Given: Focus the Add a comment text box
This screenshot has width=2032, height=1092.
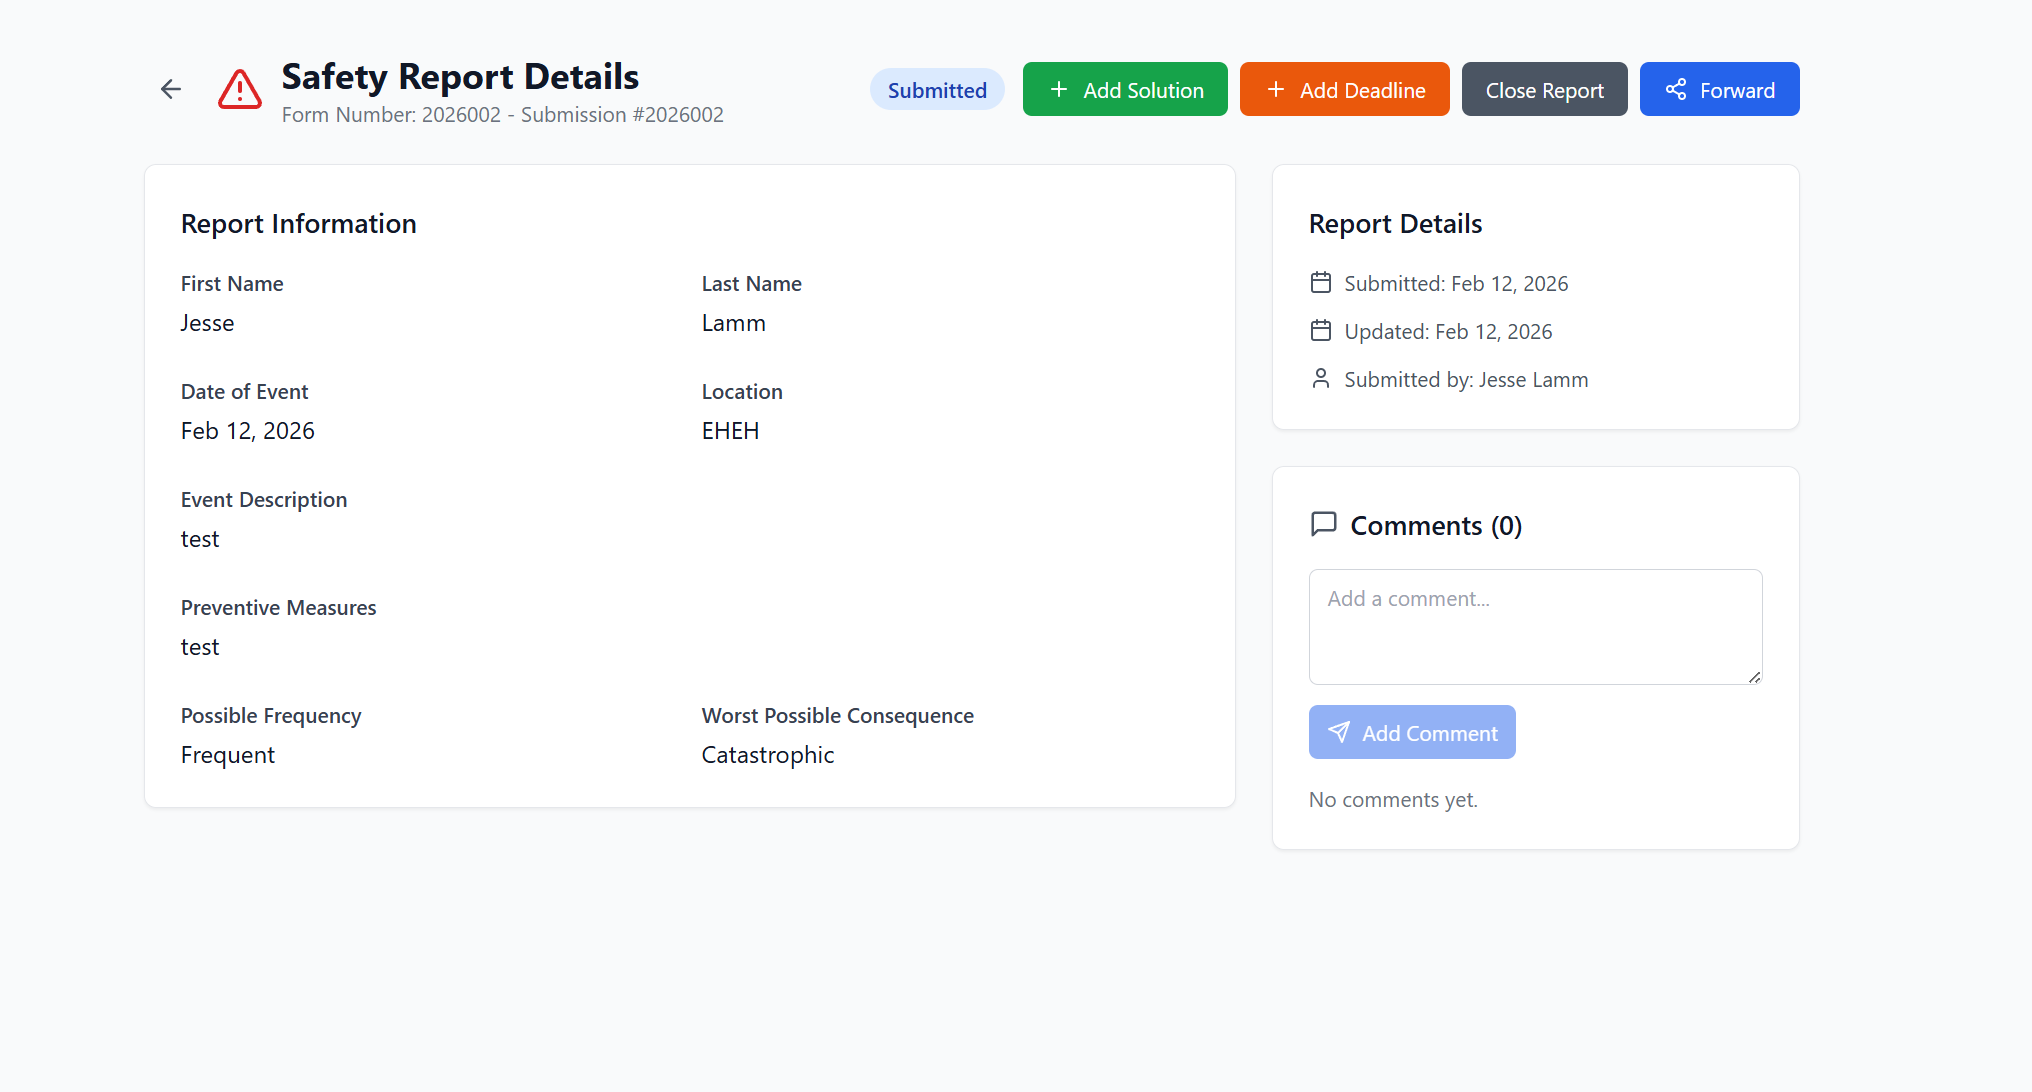Looking at the screenshot, I should pyautogui.click(x=1534, y=626).
